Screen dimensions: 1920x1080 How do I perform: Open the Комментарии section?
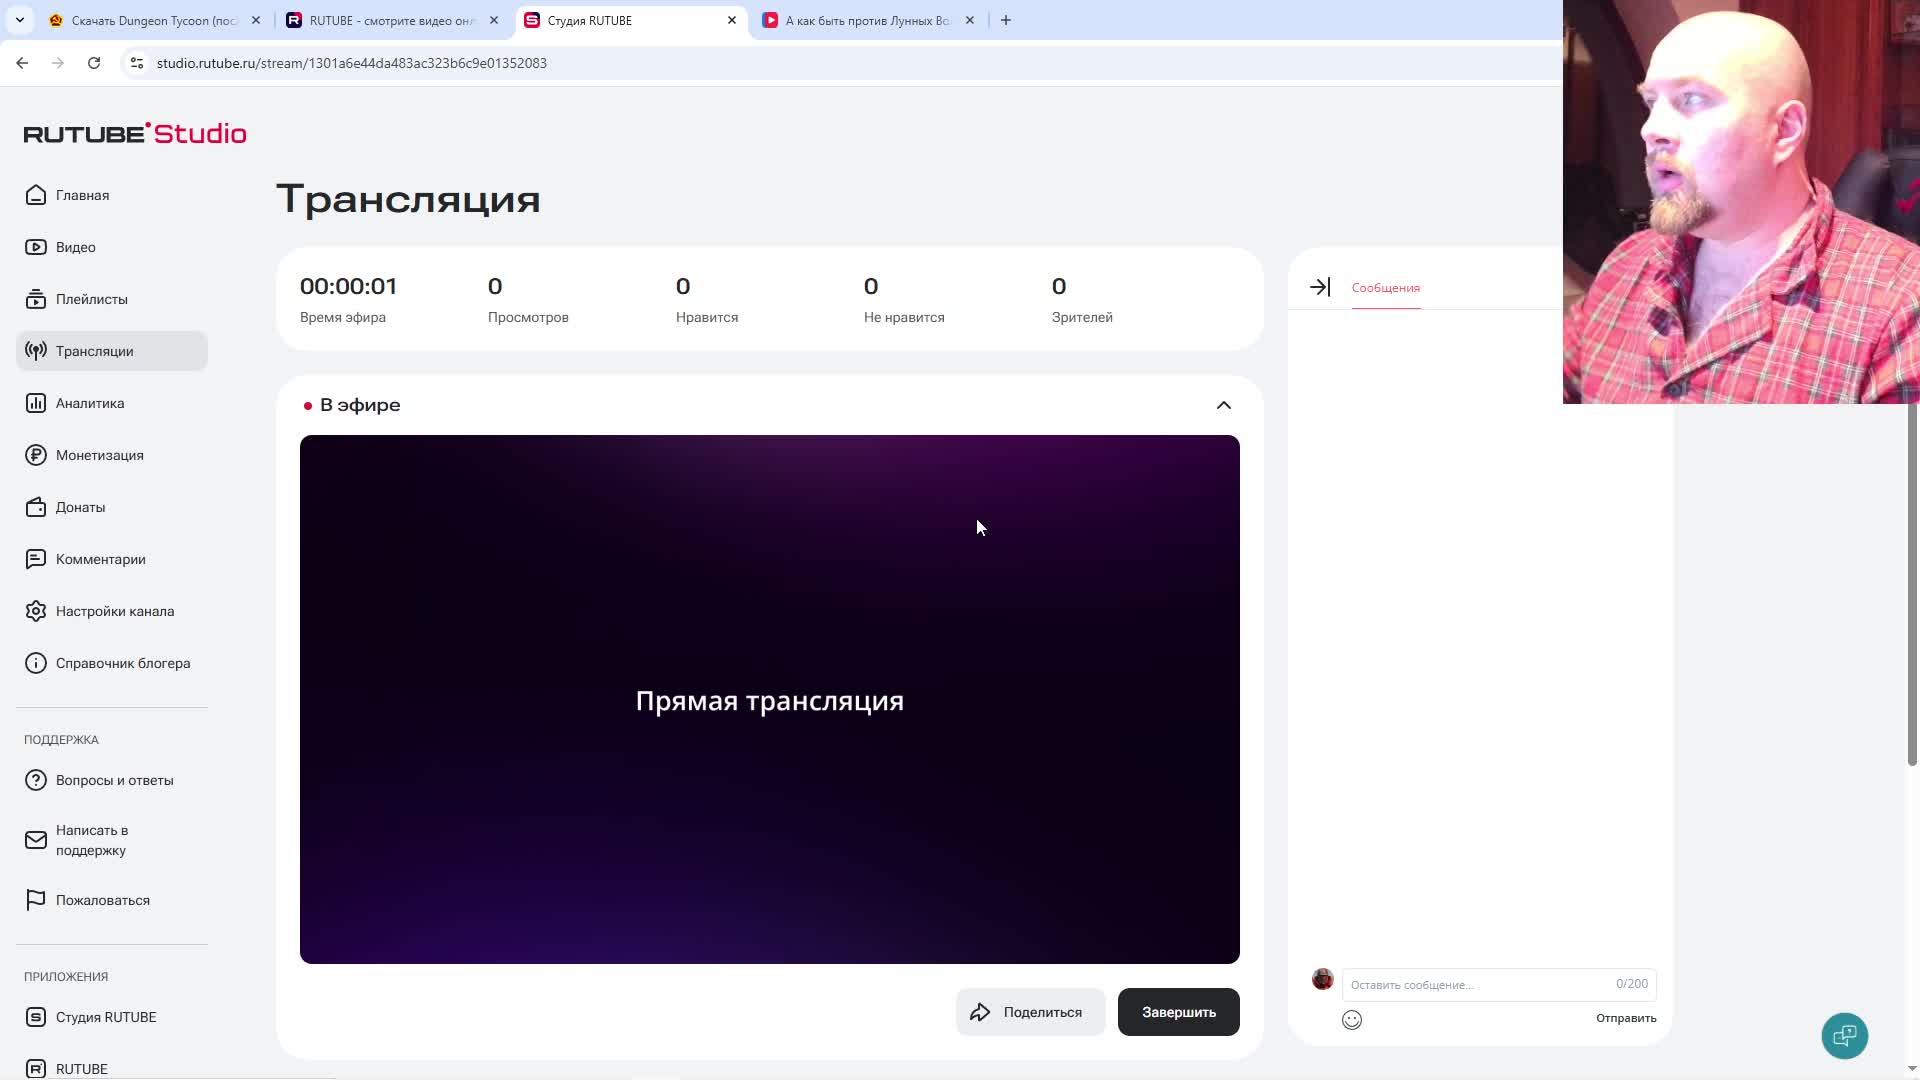pos(101,559)
